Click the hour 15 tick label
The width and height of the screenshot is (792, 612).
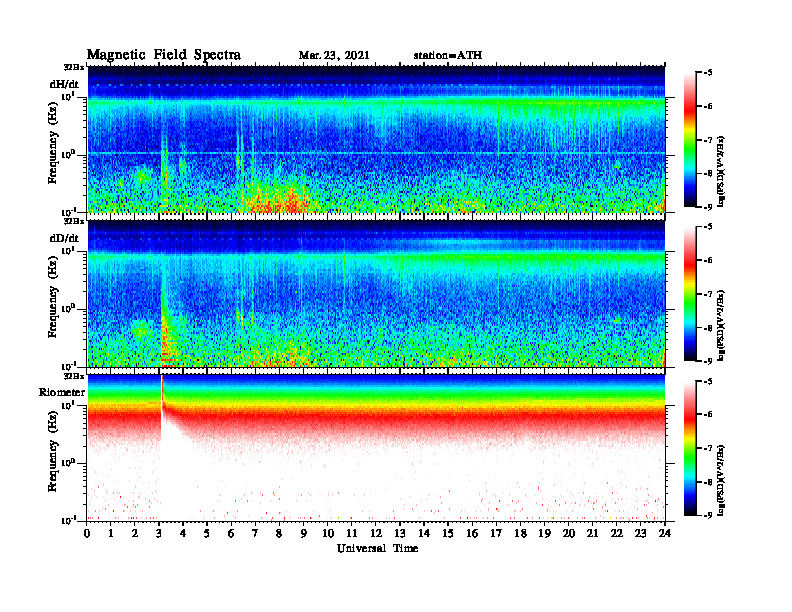[448, 533]
